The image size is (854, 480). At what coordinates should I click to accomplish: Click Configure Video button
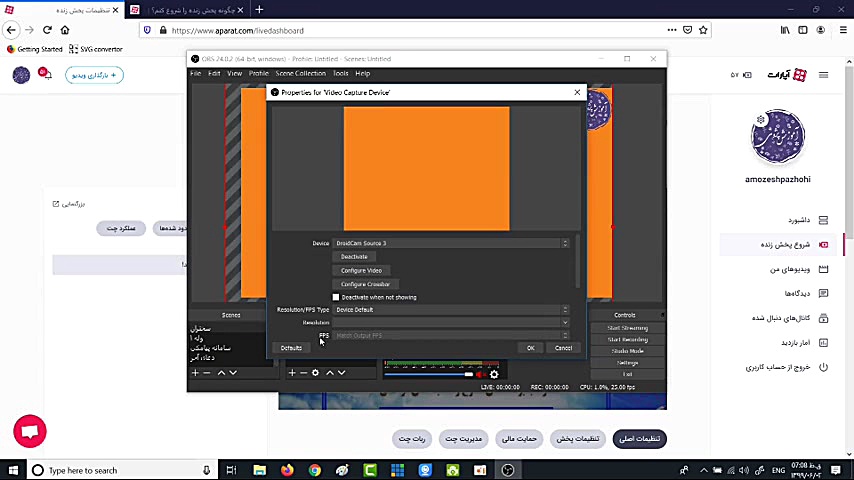361,270
